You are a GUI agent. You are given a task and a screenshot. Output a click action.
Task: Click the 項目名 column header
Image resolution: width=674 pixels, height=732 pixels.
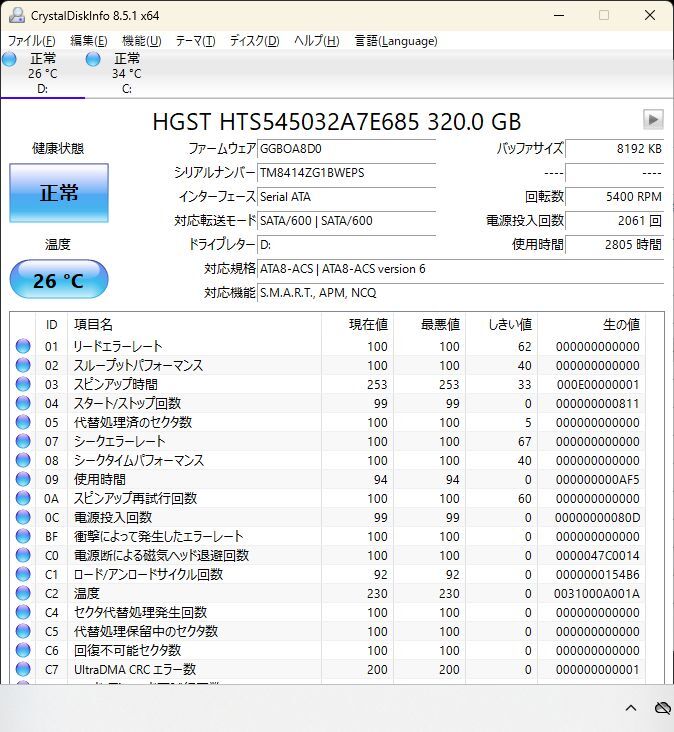click(x=194, y=324)
